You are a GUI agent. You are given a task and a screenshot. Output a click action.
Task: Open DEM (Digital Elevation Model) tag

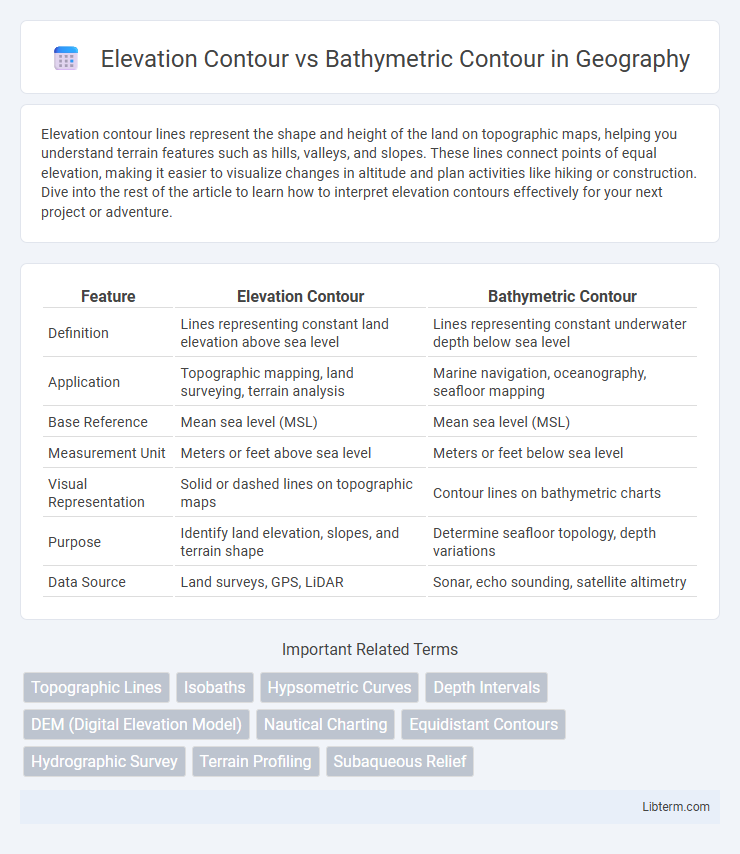pos(136,724)
